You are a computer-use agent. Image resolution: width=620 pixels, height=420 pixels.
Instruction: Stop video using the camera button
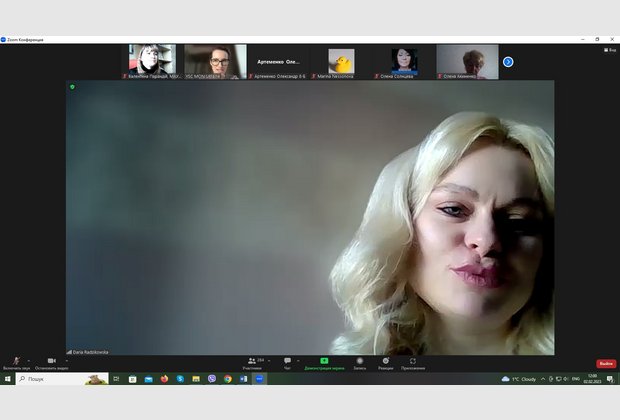pyautogui.click(x=51, y=361)
